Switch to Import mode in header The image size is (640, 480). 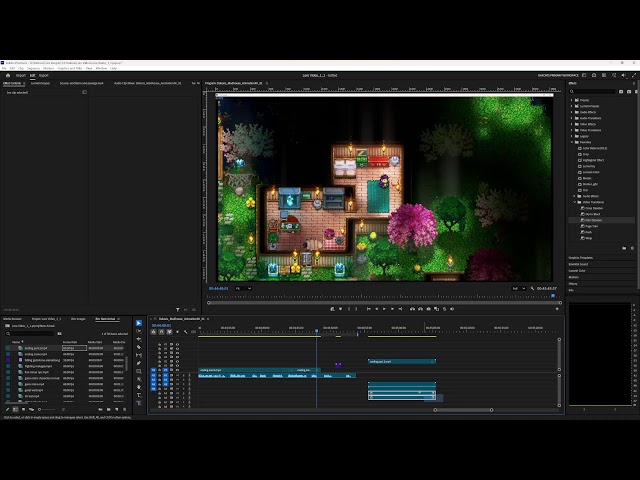click(x=21, y=76)
